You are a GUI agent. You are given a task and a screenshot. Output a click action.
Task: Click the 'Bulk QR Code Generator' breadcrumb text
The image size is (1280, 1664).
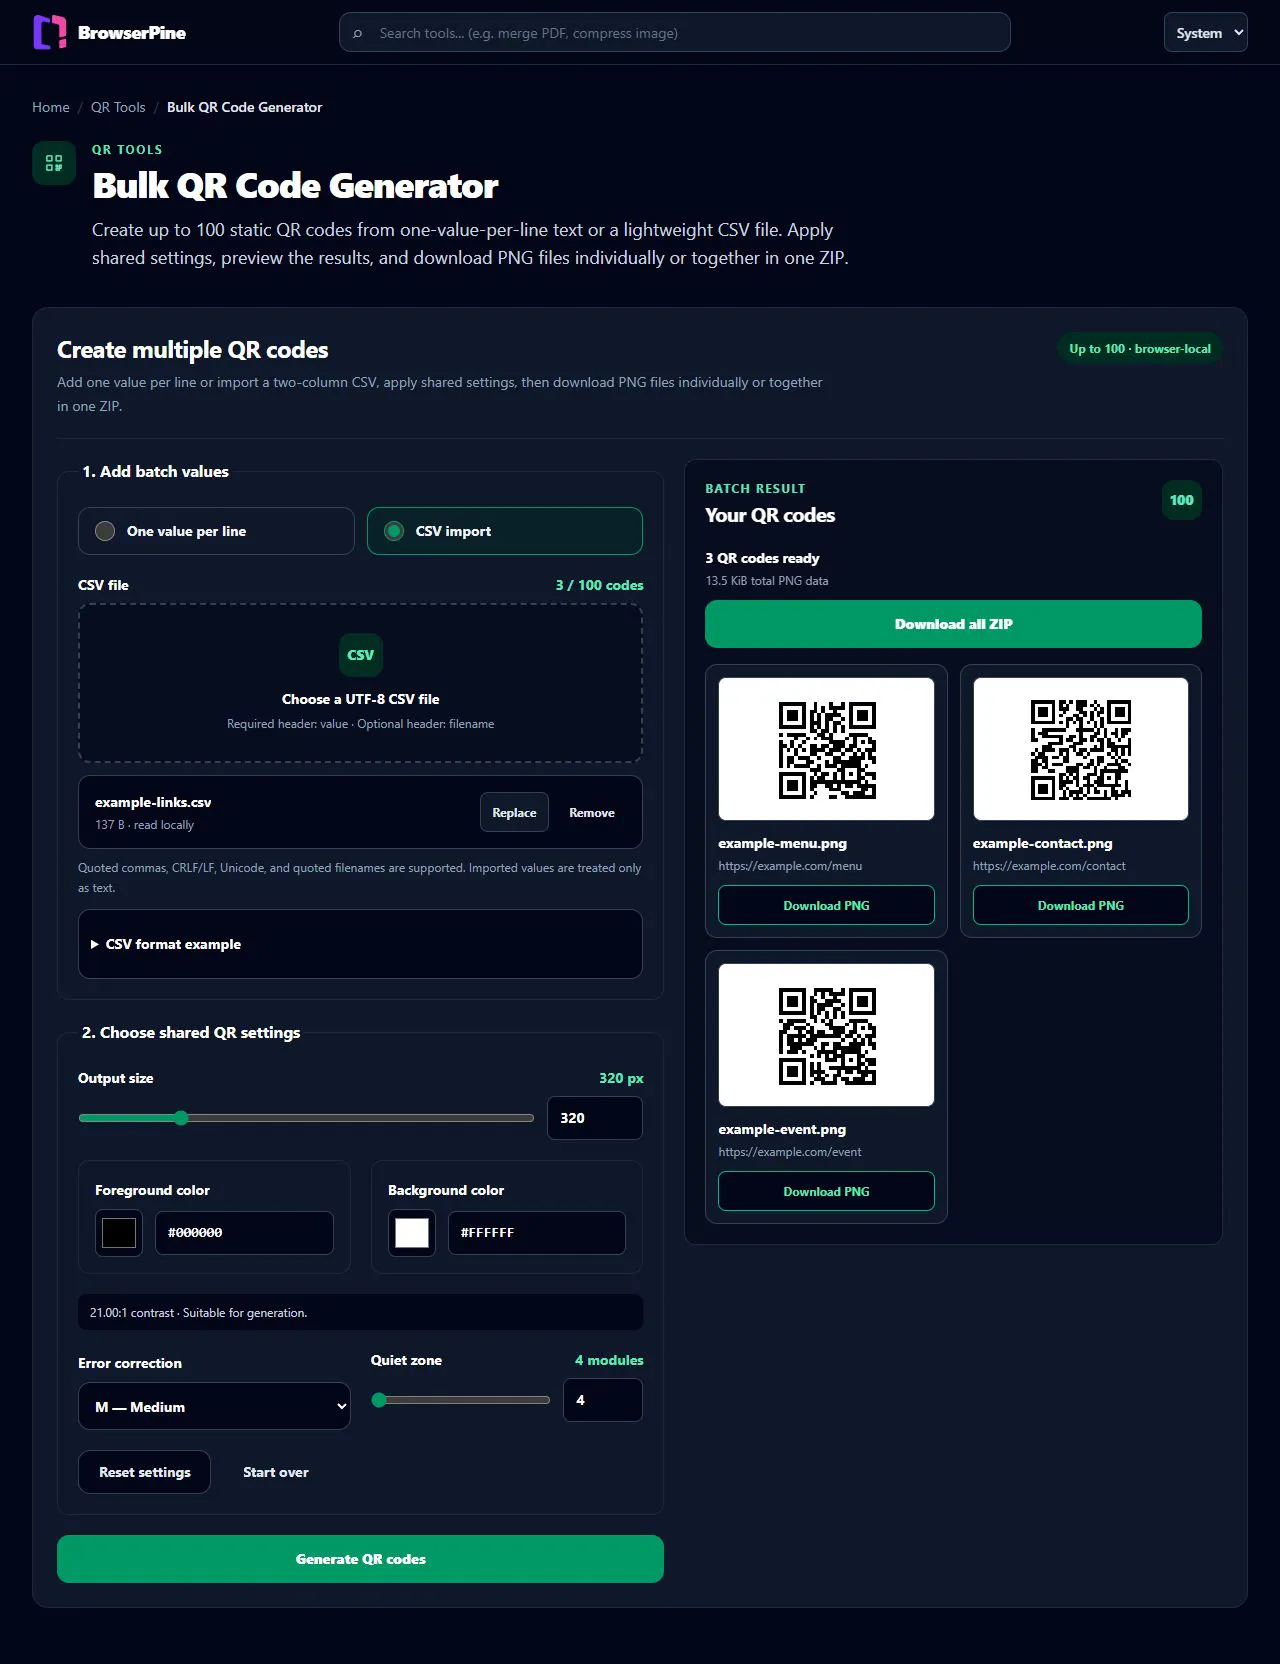tap(245, 107)
